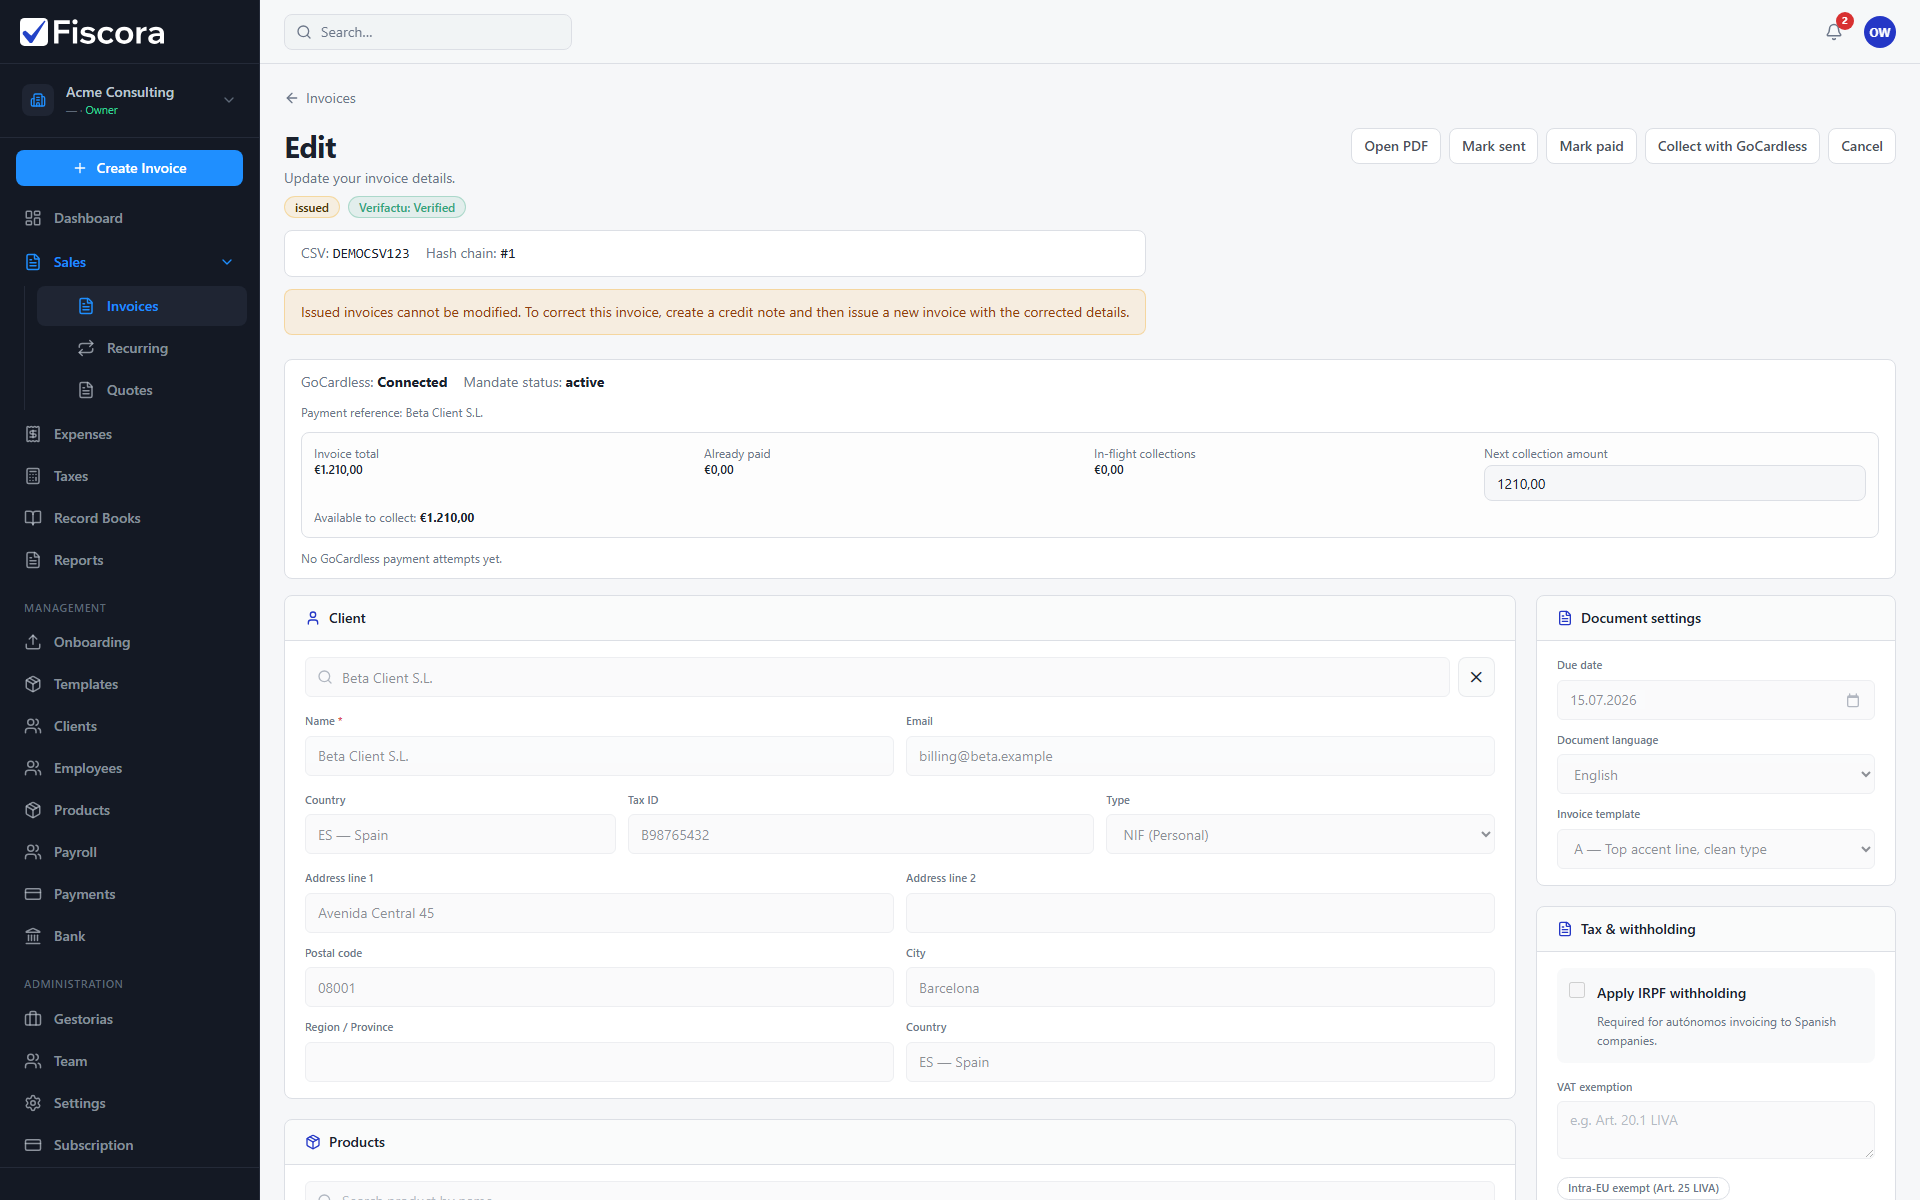
Task: Click the Payments card icon
Action: pos(33,894)
